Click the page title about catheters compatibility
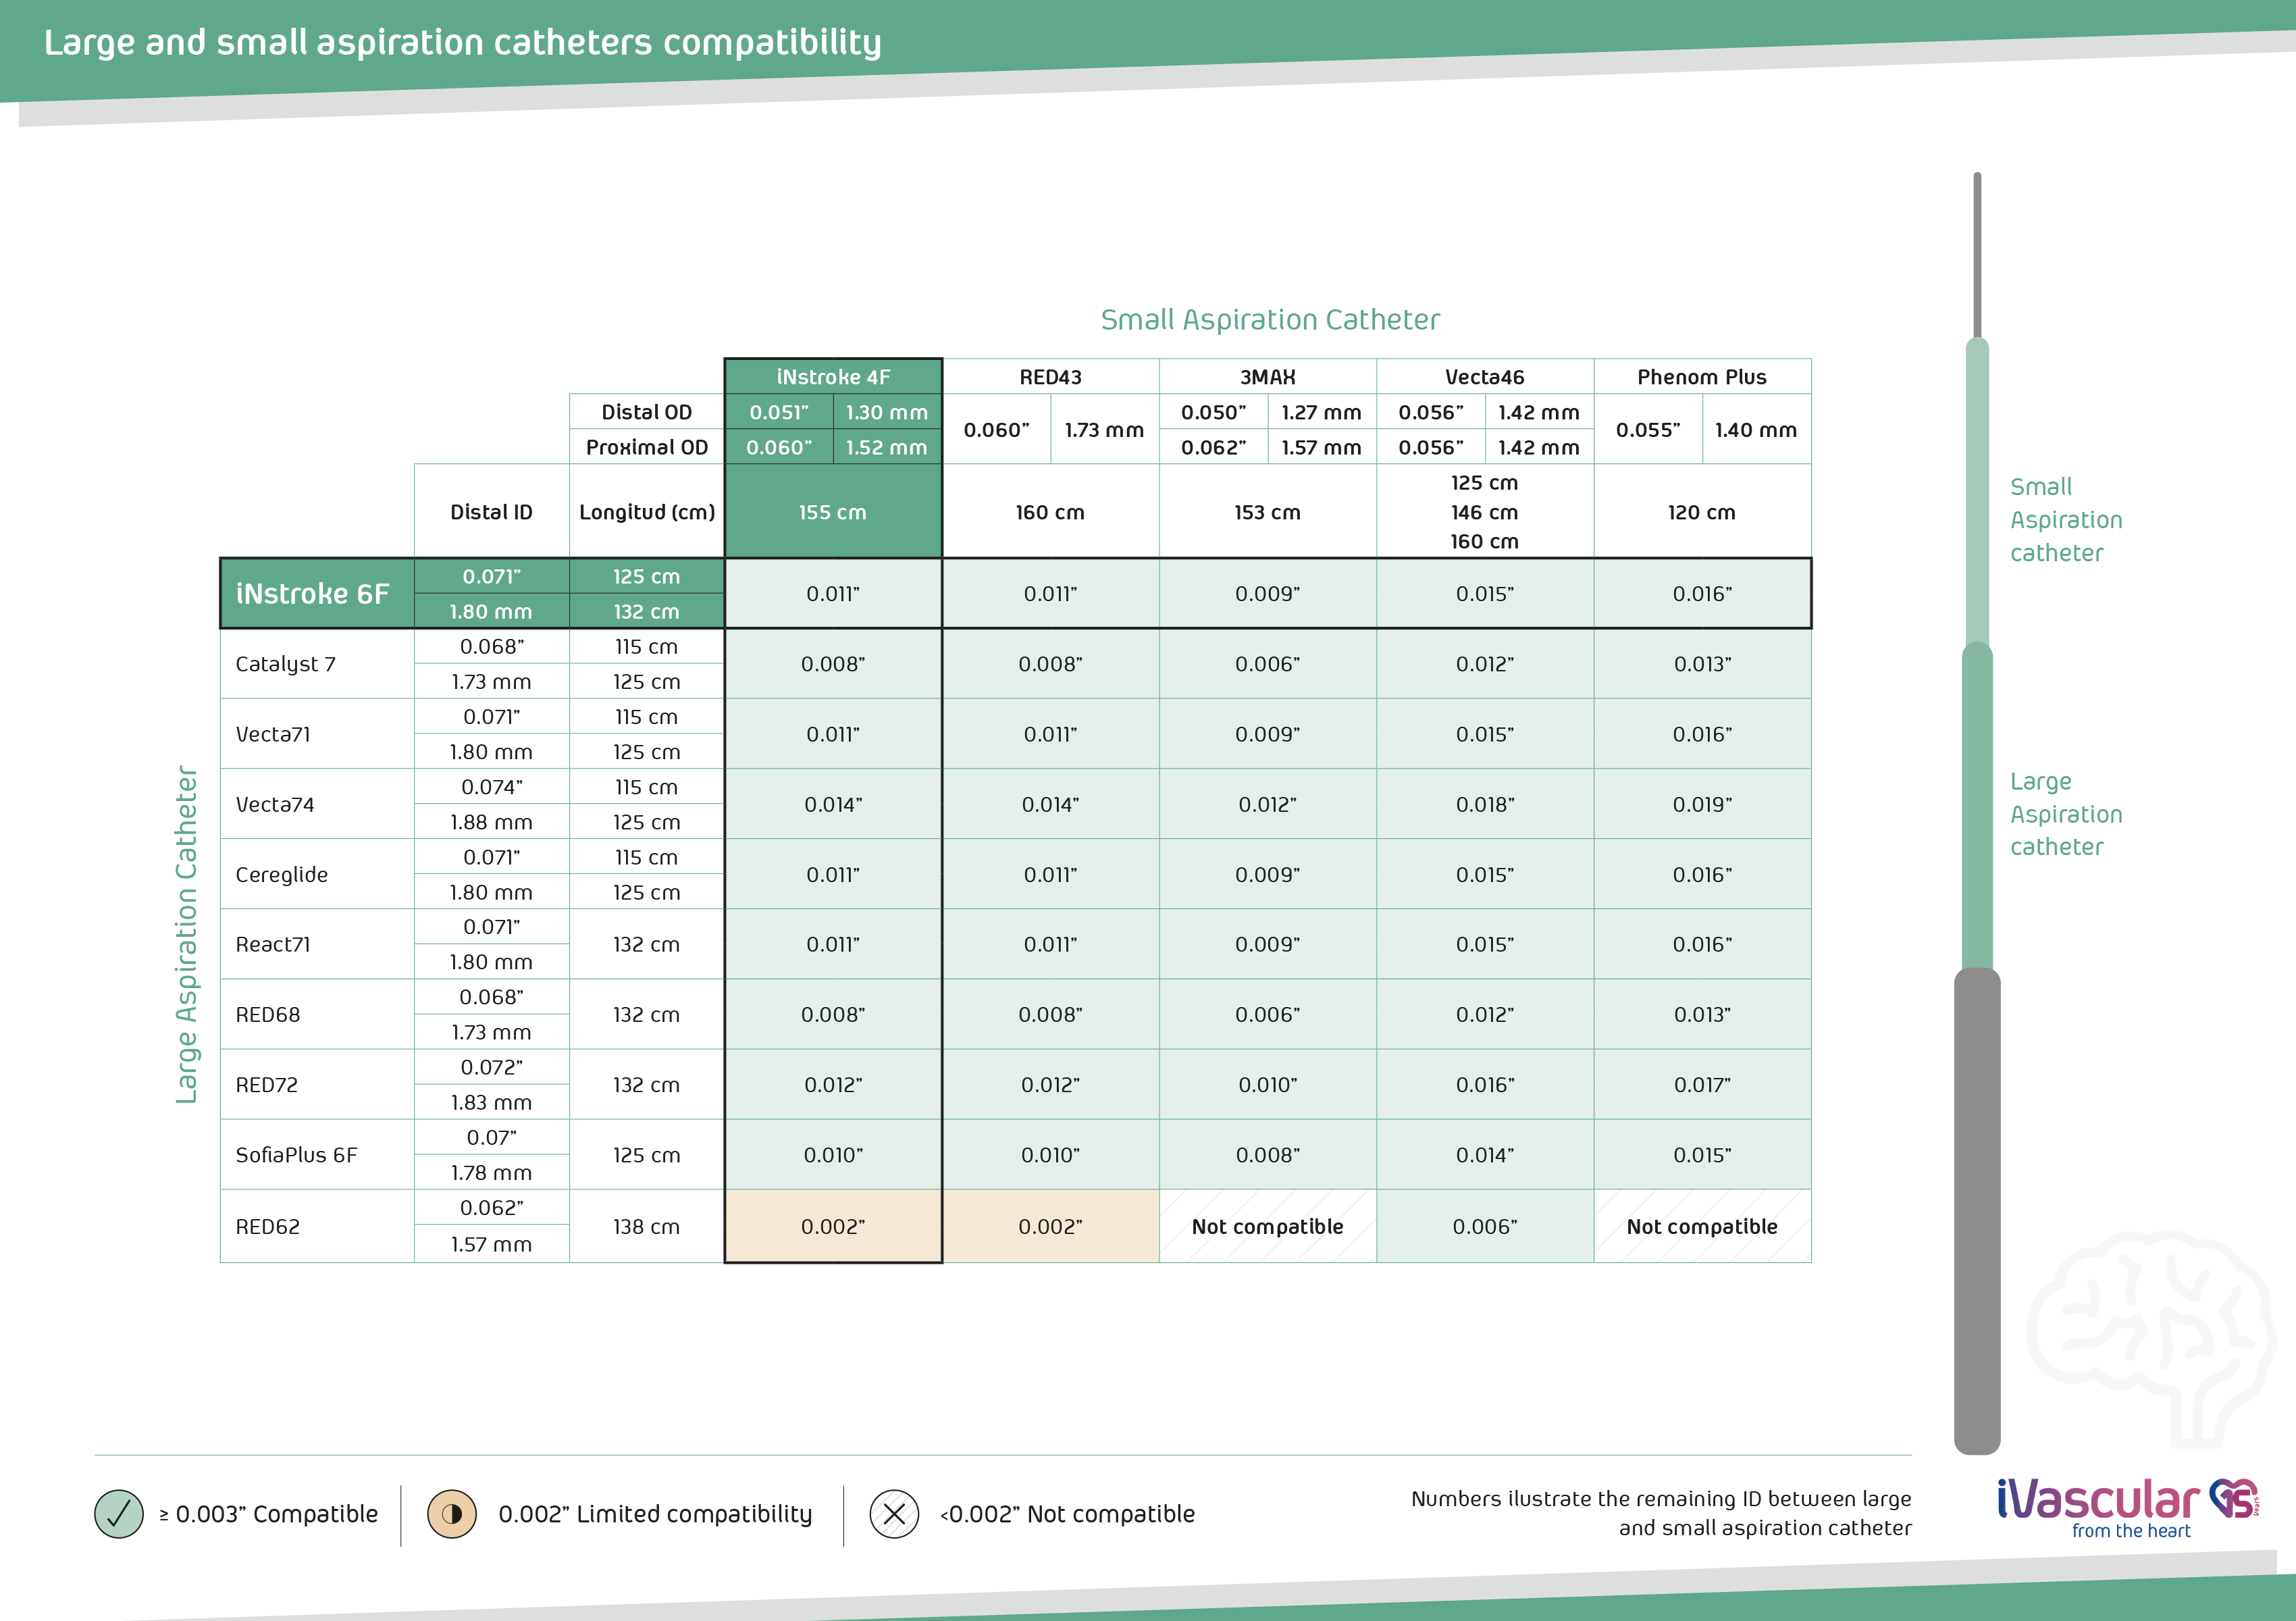 pos(463,42)
